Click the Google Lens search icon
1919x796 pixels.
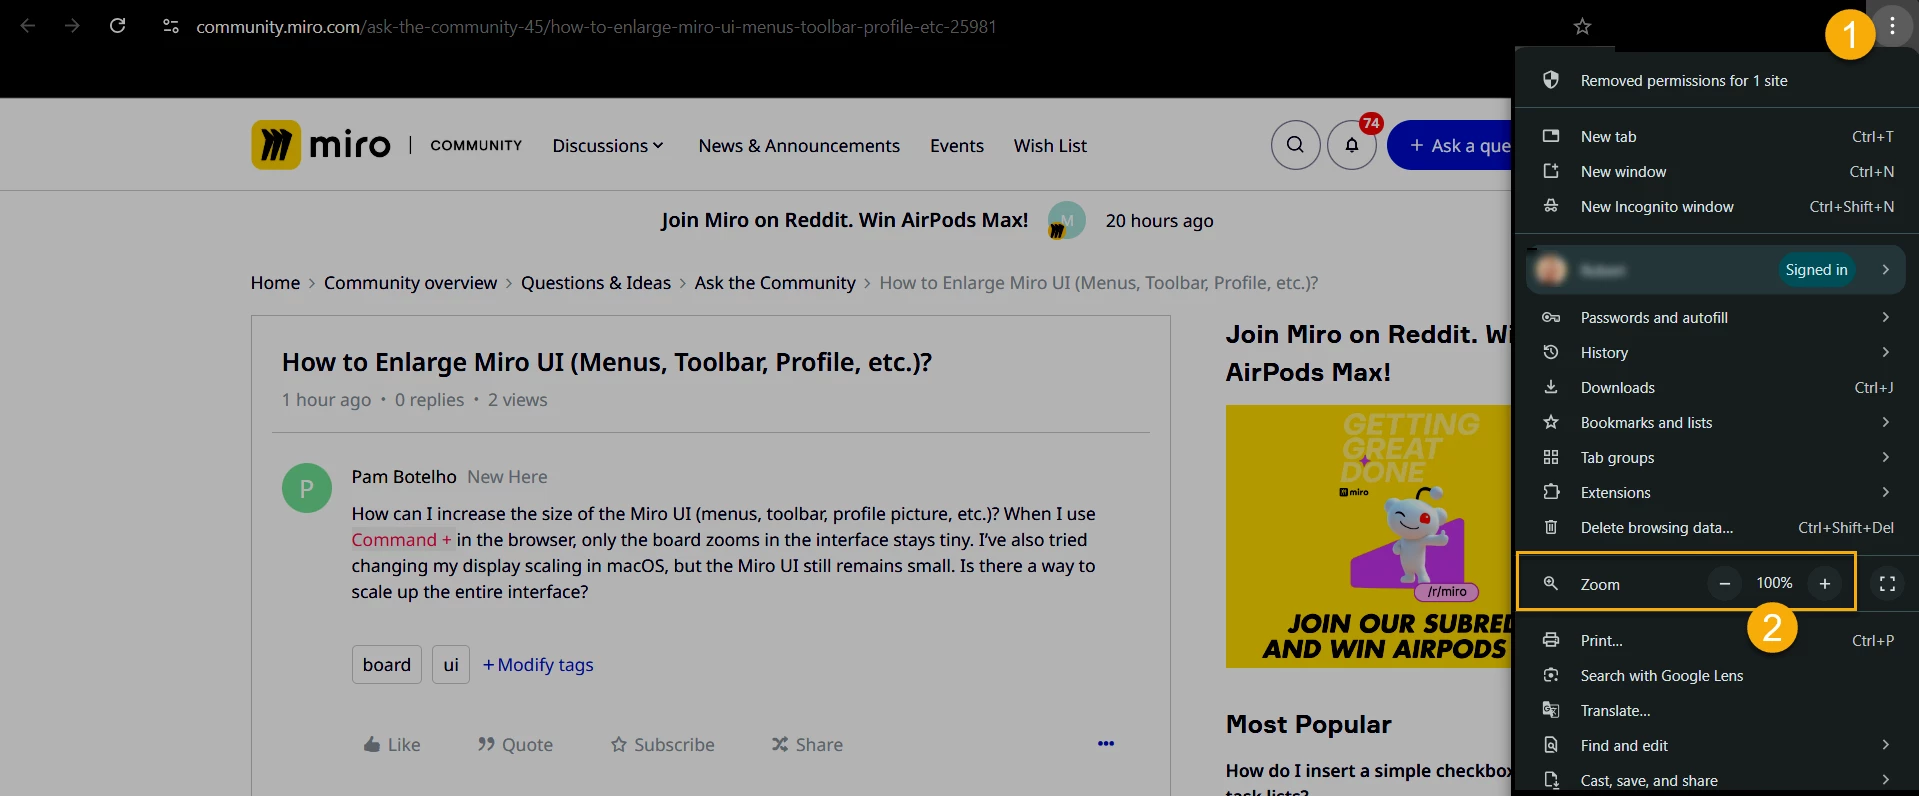(1551, 675)
